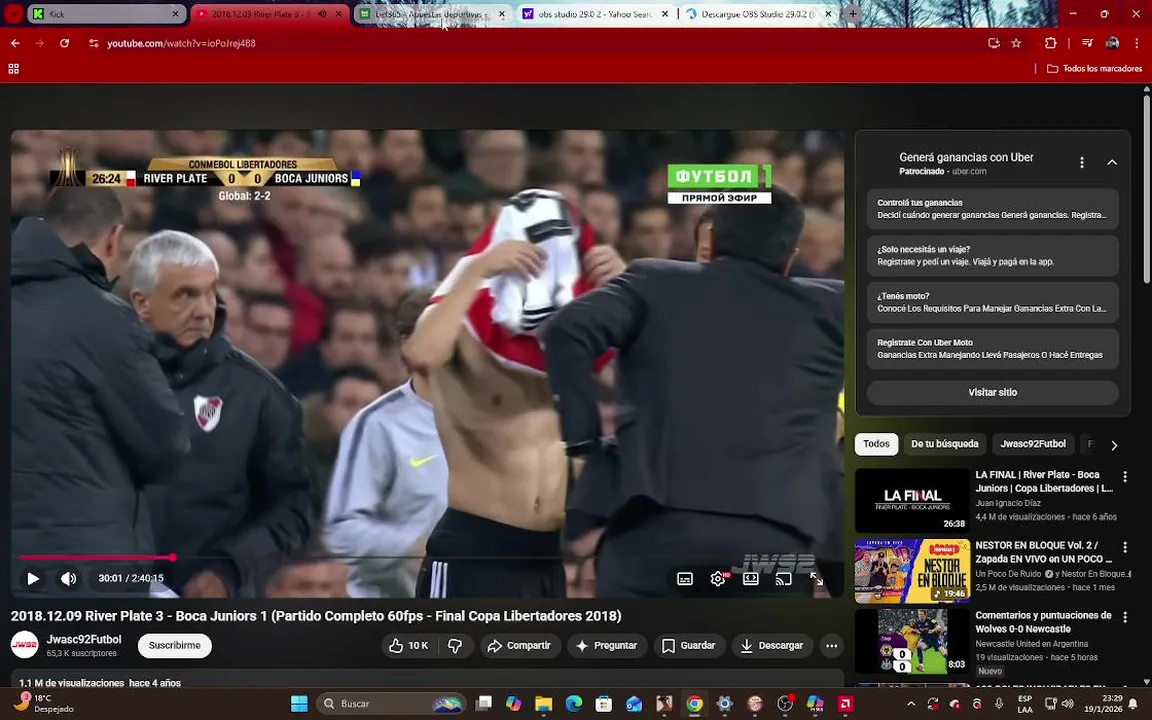The height and width of the screenshot is (720, 1152).
Task: Select the De tu búsqueda chip
Action: 945,444
